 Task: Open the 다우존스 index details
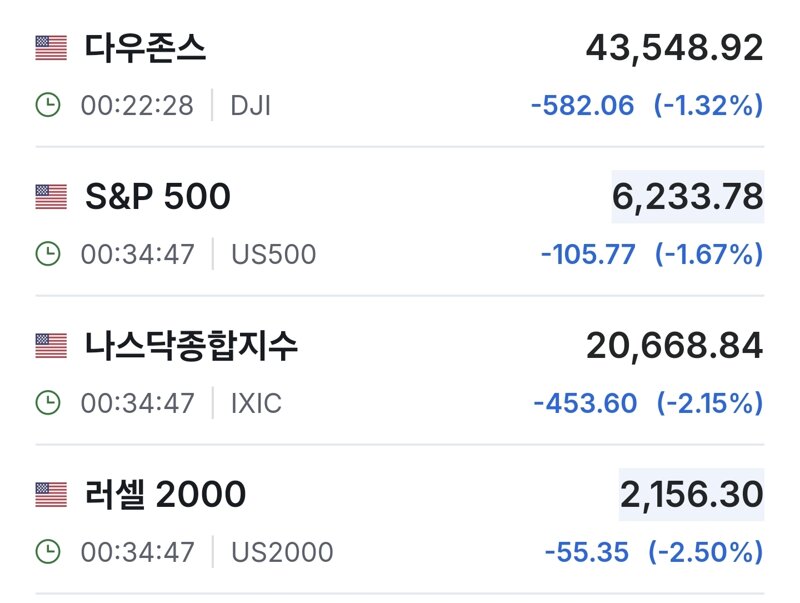point(145,48)
